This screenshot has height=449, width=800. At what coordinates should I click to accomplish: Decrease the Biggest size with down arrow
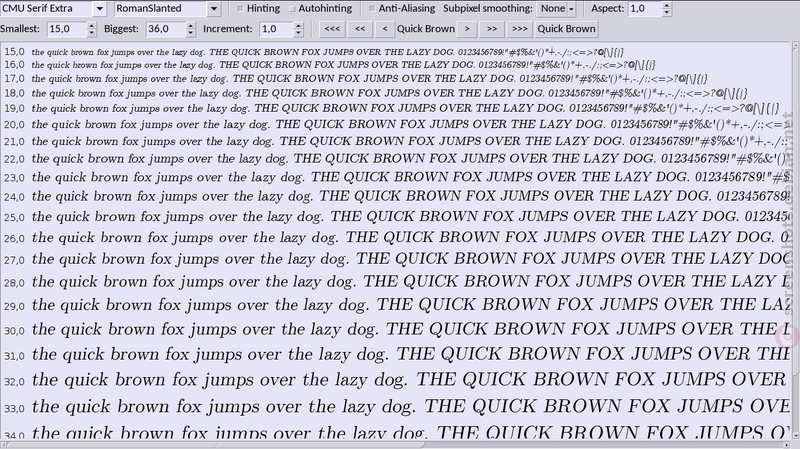pyautogui.click(x=191, y=33)
